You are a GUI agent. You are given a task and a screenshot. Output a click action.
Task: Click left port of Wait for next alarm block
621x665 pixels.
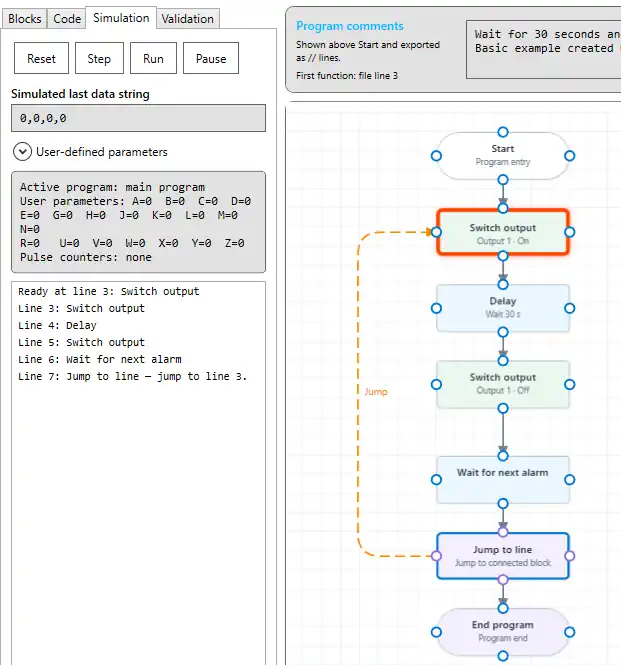[436, 480]
